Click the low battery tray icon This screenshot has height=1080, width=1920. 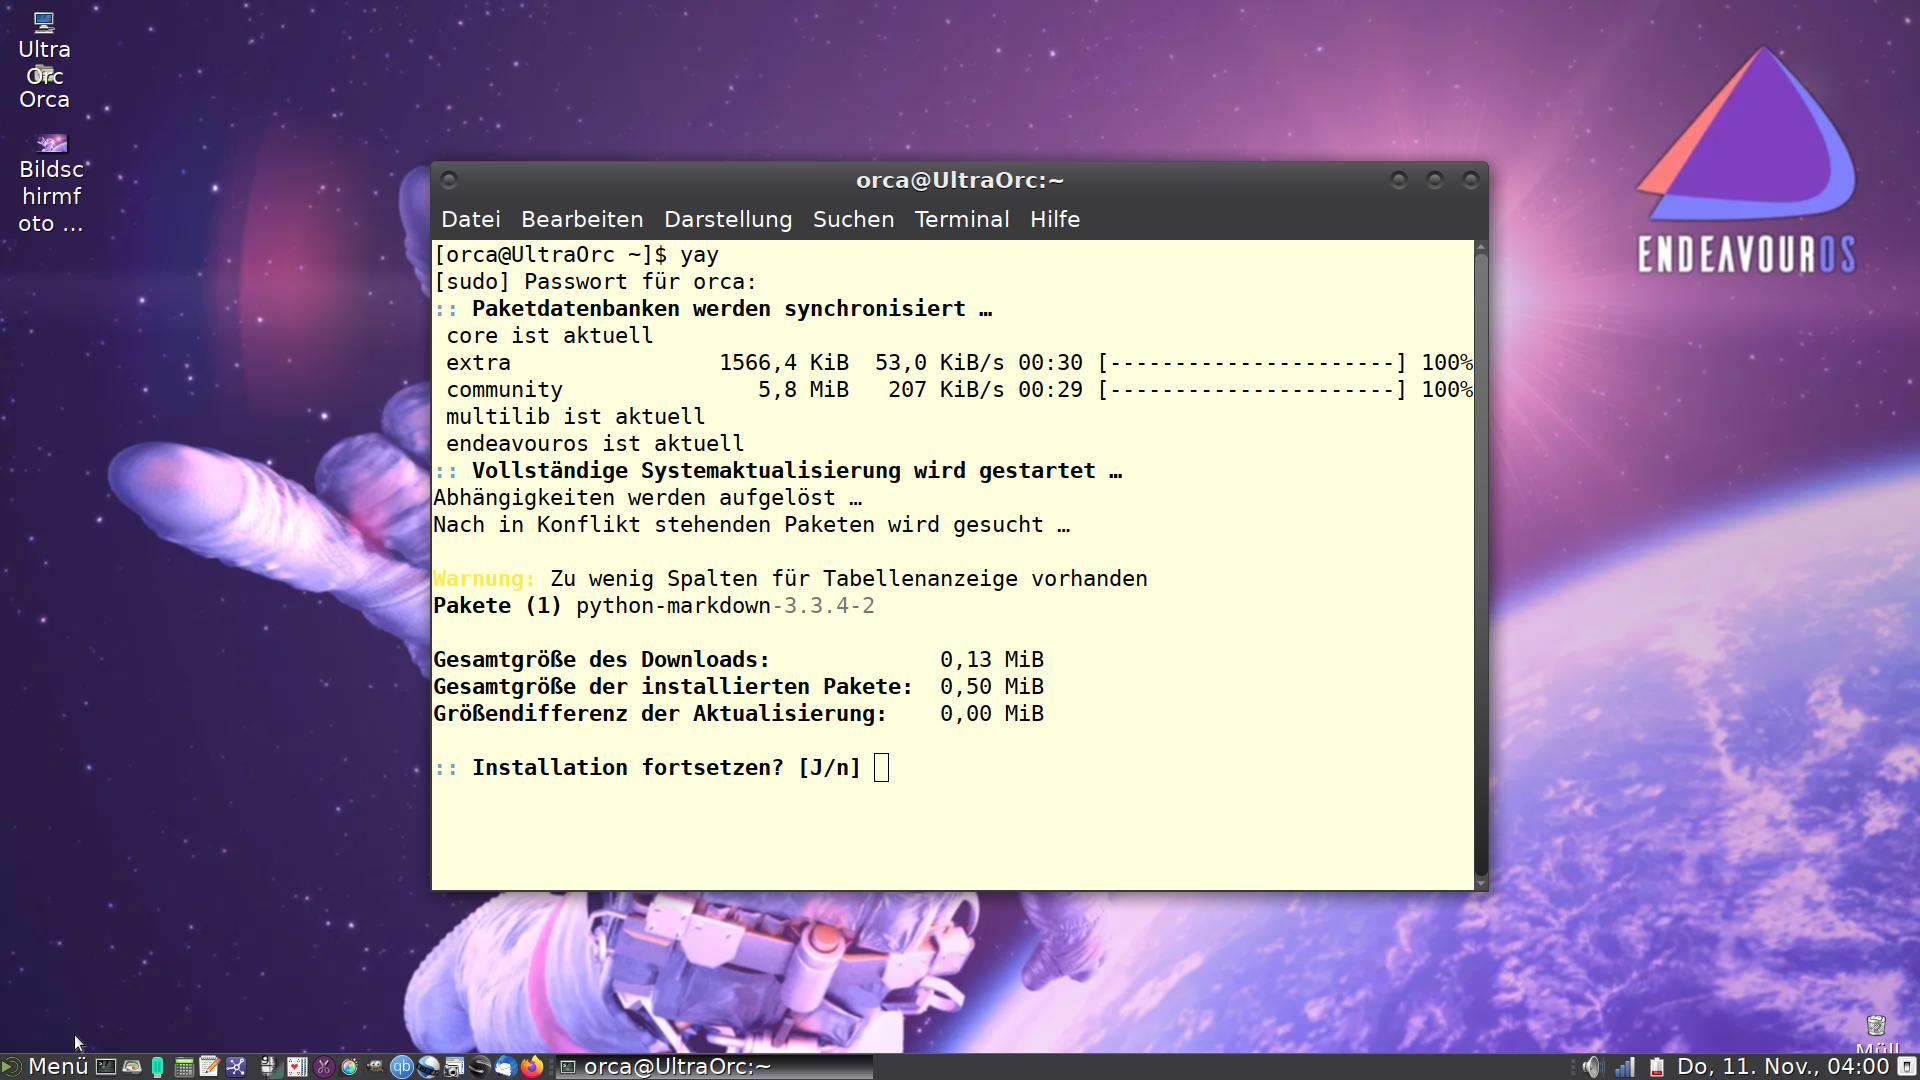pyautogui.click(x=1657, y=1067)
